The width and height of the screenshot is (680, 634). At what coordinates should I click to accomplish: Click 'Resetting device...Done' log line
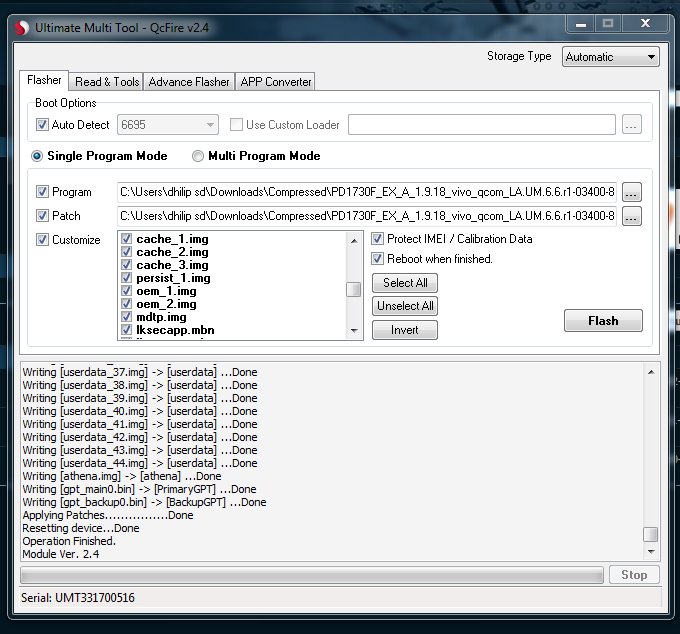(x=81, y=528)
